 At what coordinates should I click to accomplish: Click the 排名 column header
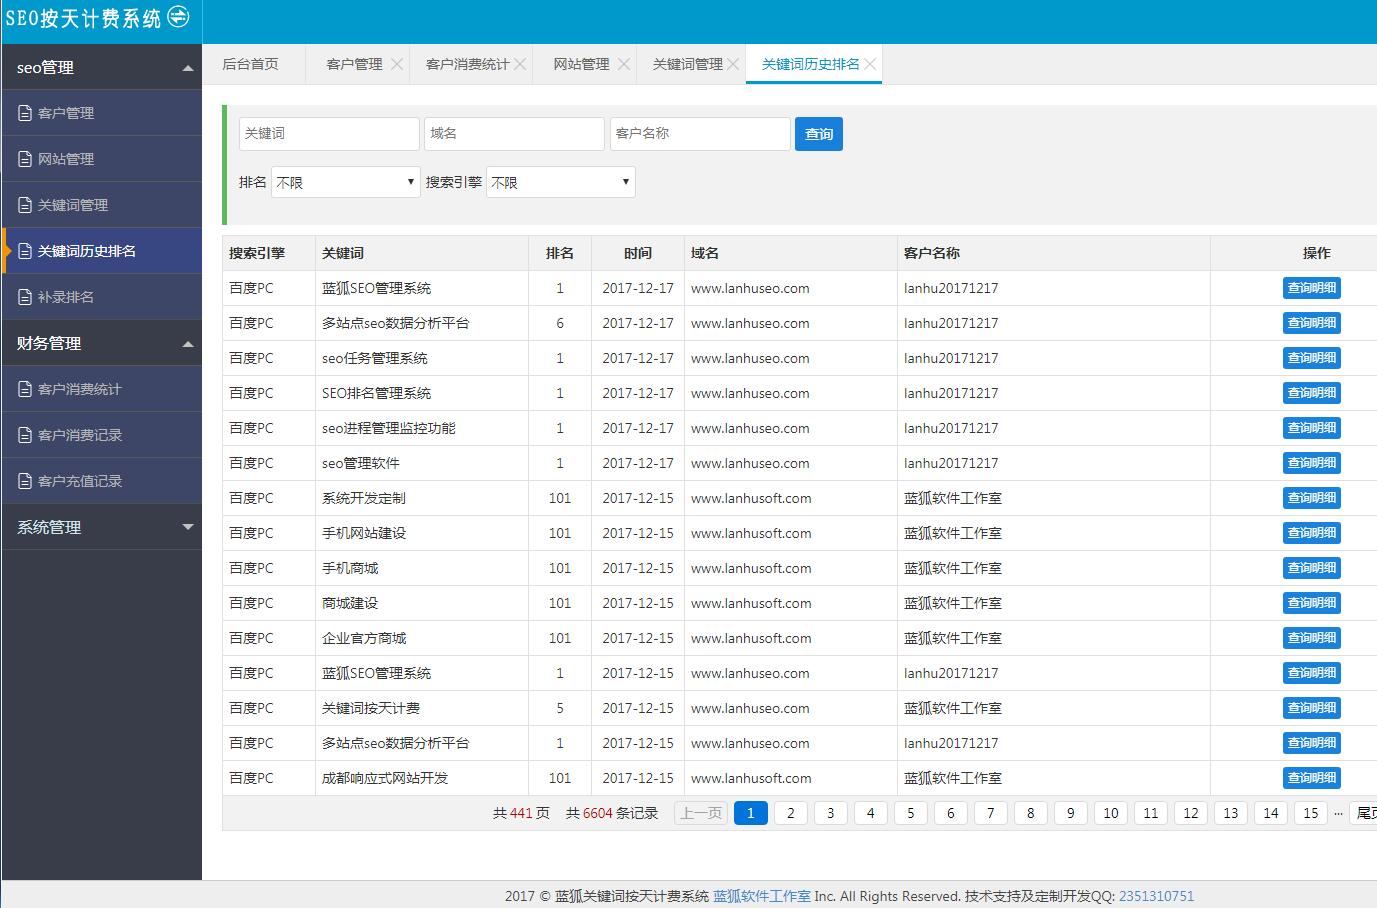[x=560, y=253]
